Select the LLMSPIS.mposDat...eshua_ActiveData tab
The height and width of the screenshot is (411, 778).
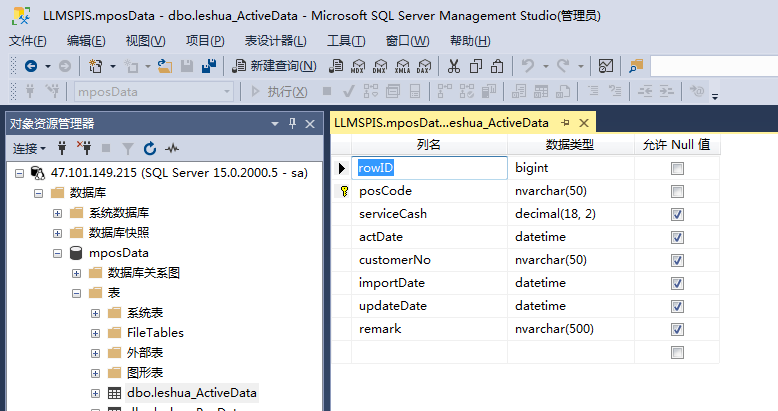(x=441, y=123)
